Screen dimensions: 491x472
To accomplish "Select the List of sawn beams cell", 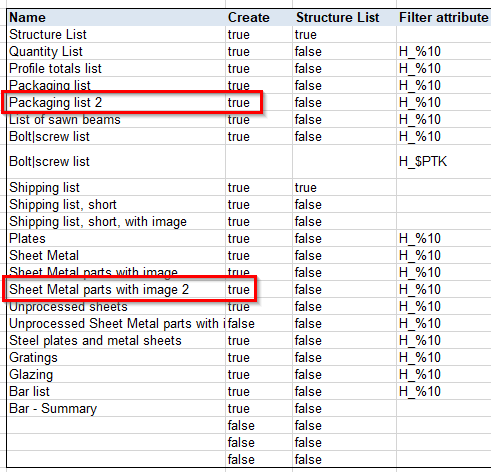I will 116,119.
